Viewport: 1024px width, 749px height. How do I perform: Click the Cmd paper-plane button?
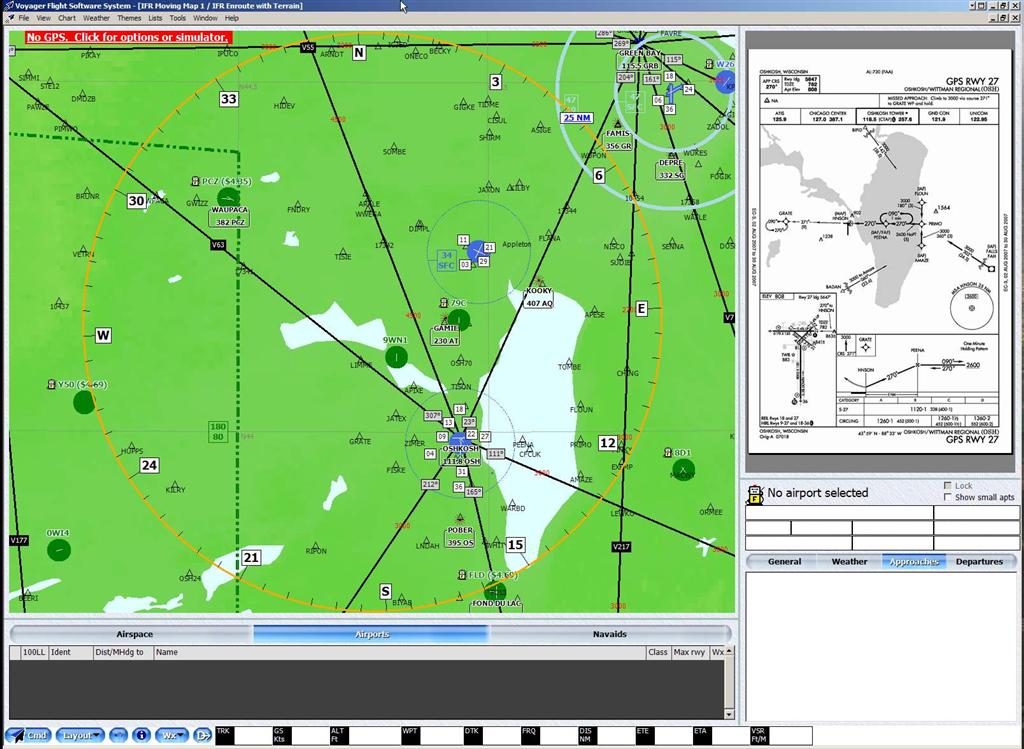[27, 735]
